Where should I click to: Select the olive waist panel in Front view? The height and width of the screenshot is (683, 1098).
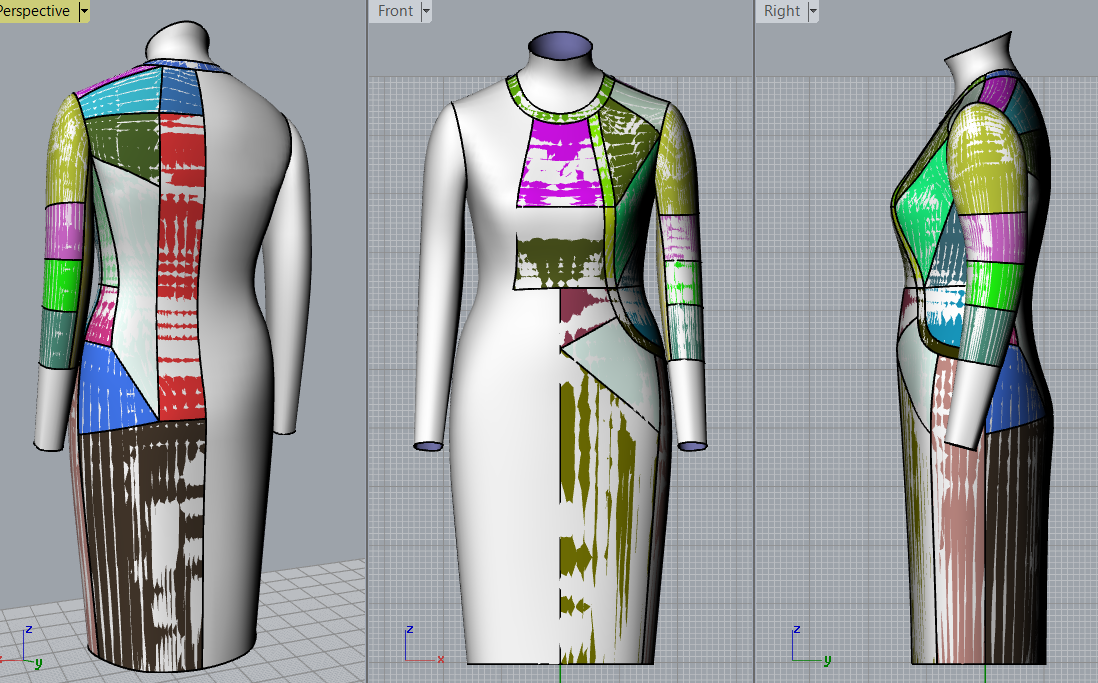pyautogui.click(x=559, y=262)
